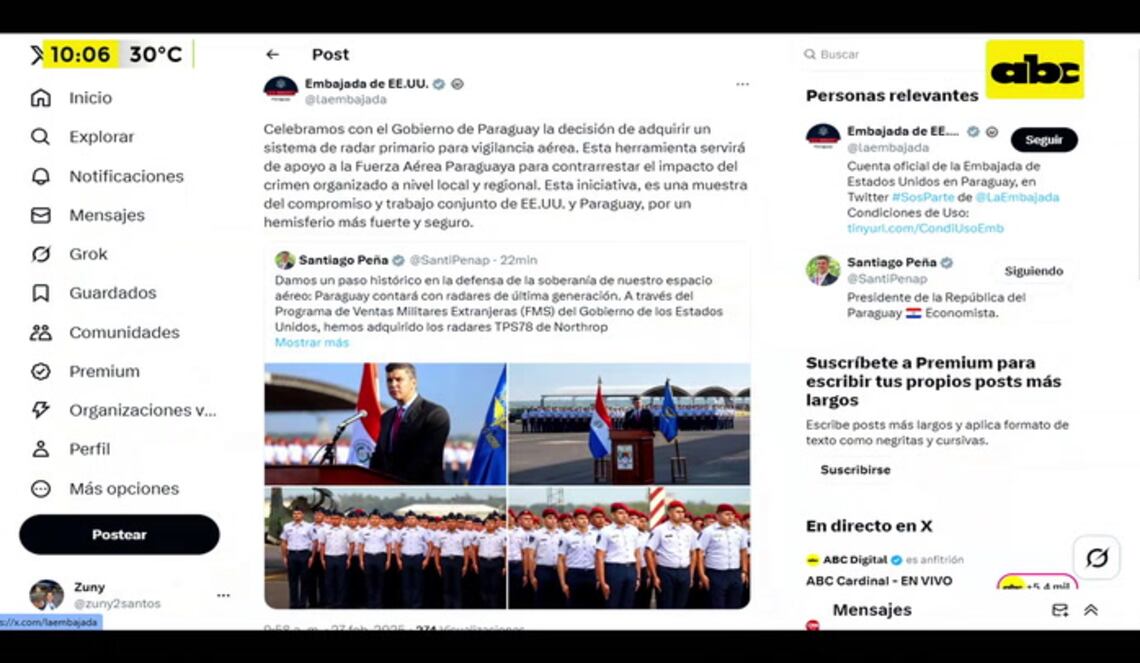Open Notificaciones bell icon

(41, 177)
